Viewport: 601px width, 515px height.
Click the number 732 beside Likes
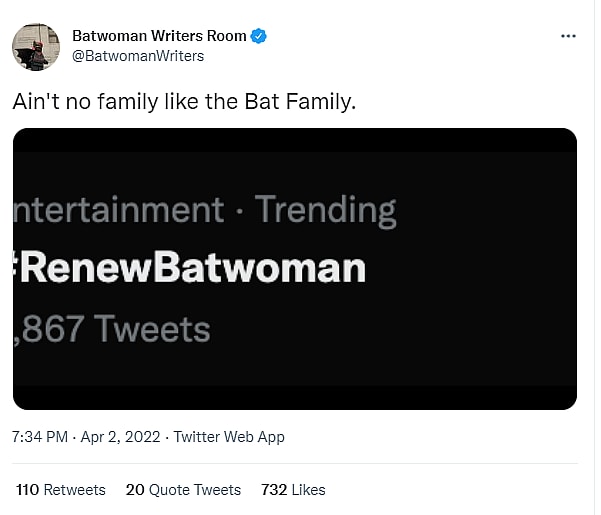point(274,490)
